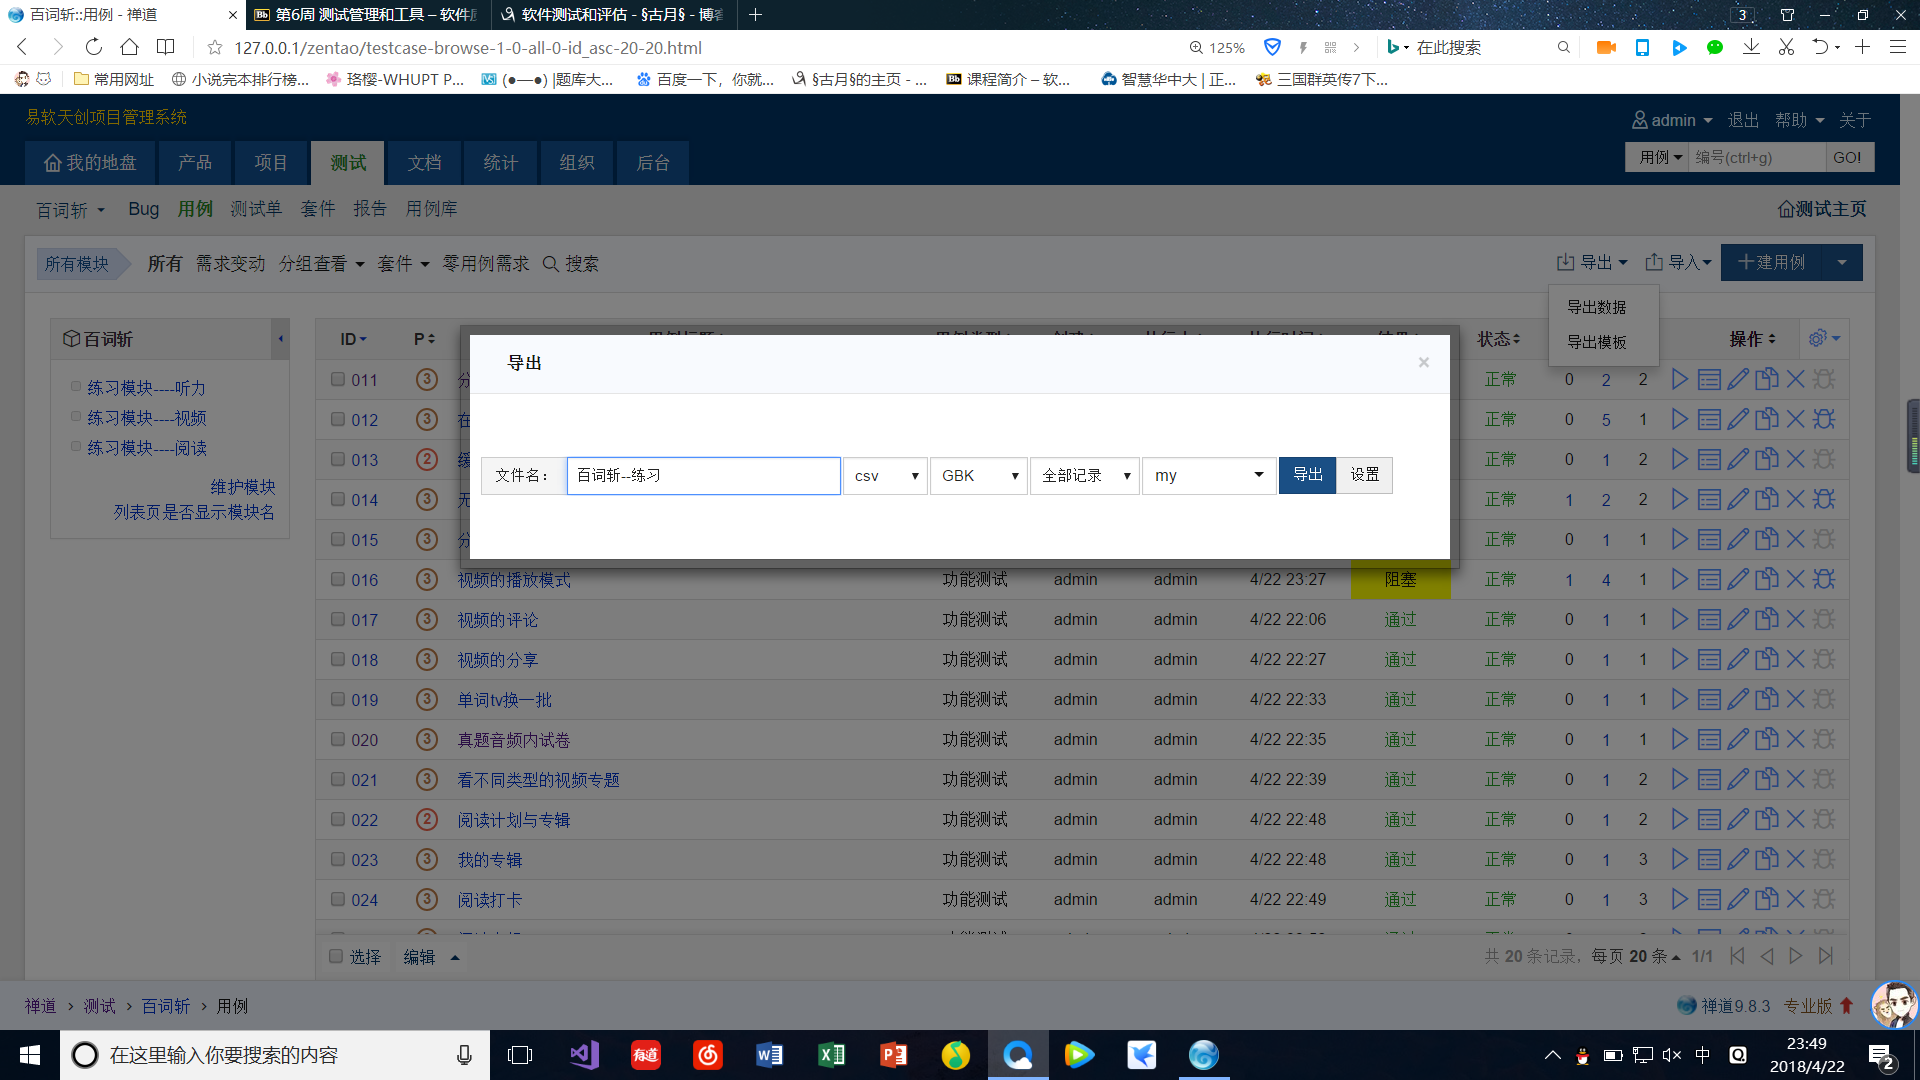Open Excel from Windows taskbar
Screen dimensions: 1920x1080
point(831,1055)
